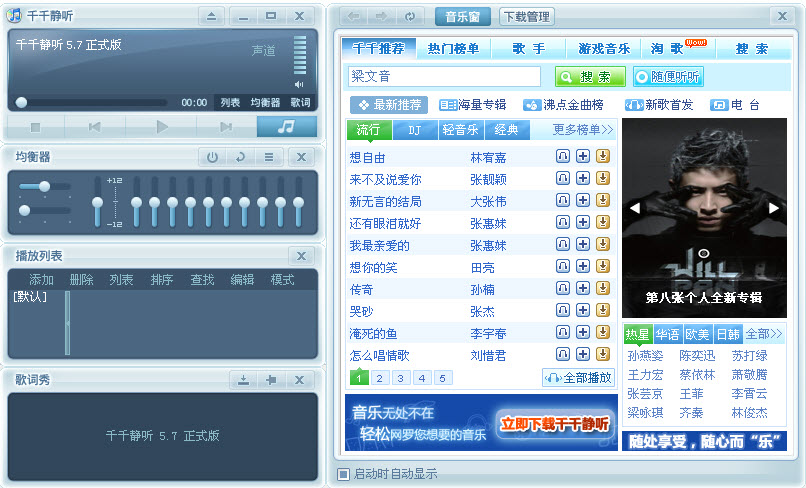806x488 pixels.
Task: Open 电台 radio section
Action: (735, 105)
